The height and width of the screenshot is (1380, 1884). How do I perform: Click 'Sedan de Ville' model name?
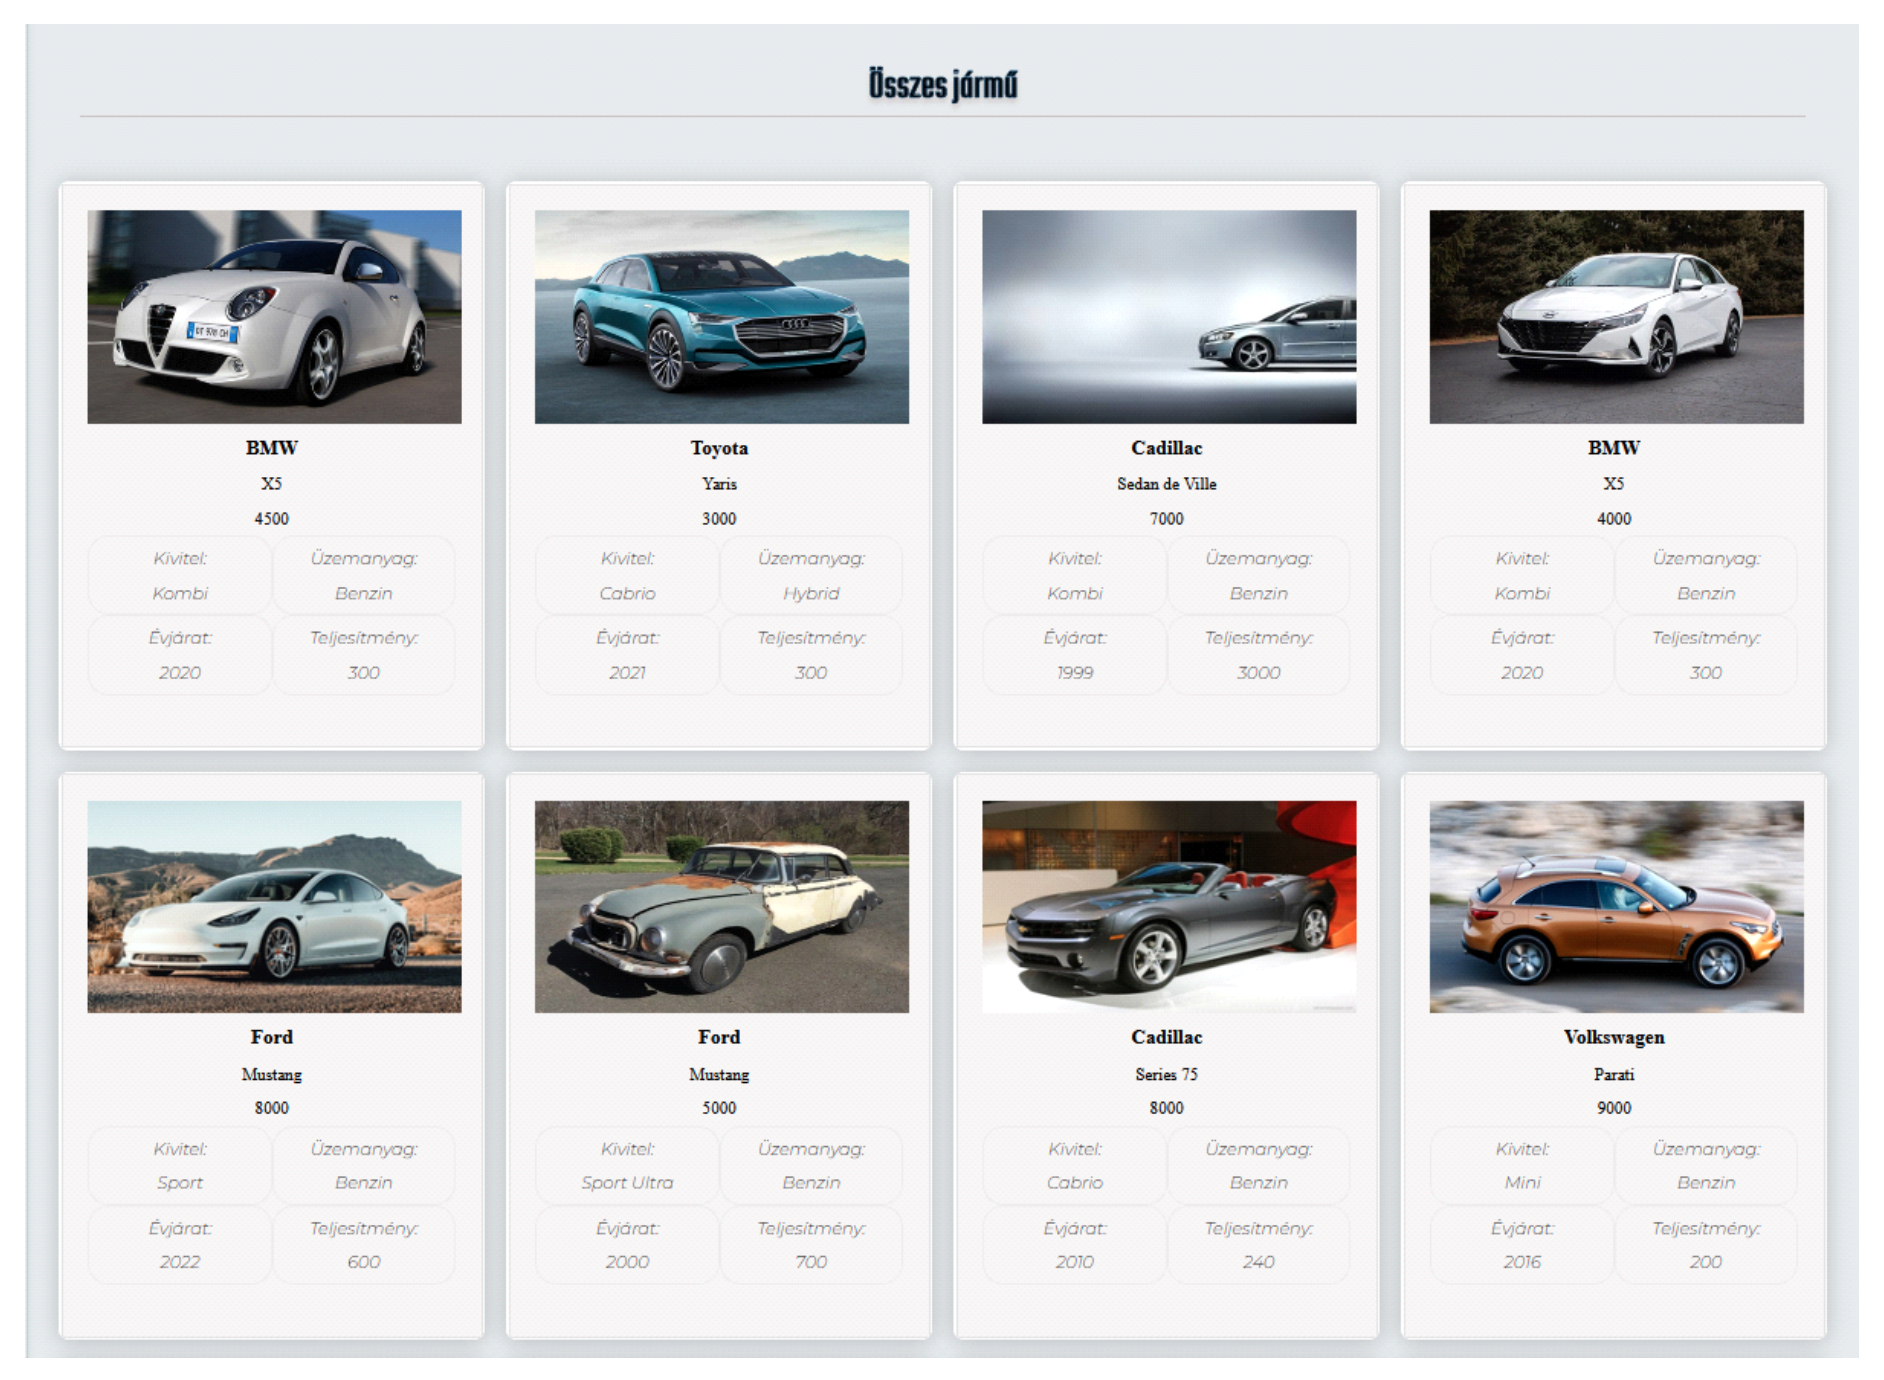point(1166,484)
